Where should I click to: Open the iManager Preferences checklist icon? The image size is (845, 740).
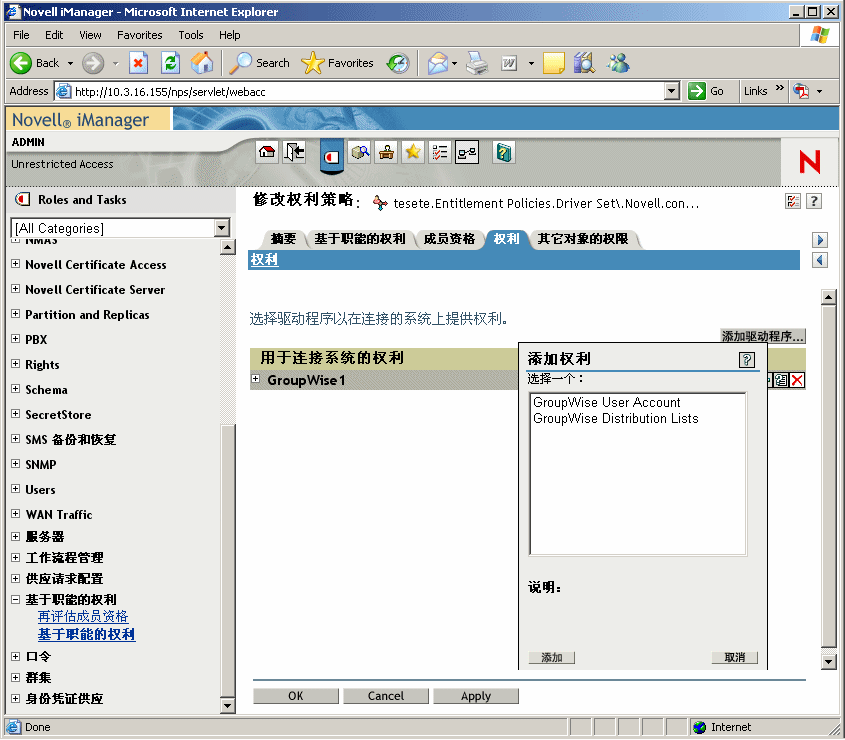[x=440, y=153]
